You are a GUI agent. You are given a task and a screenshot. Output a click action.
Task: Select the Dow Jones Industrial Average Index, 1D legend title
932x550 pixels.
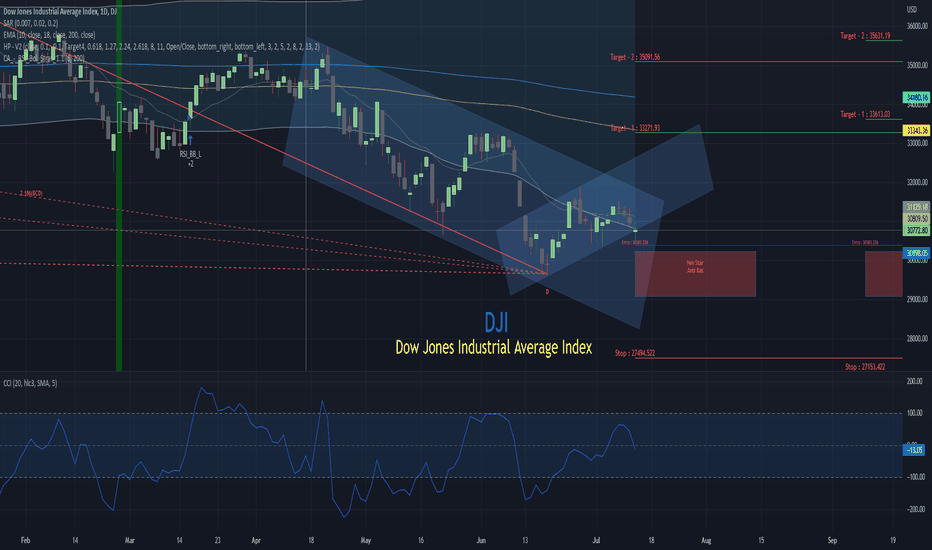point(59,11)
